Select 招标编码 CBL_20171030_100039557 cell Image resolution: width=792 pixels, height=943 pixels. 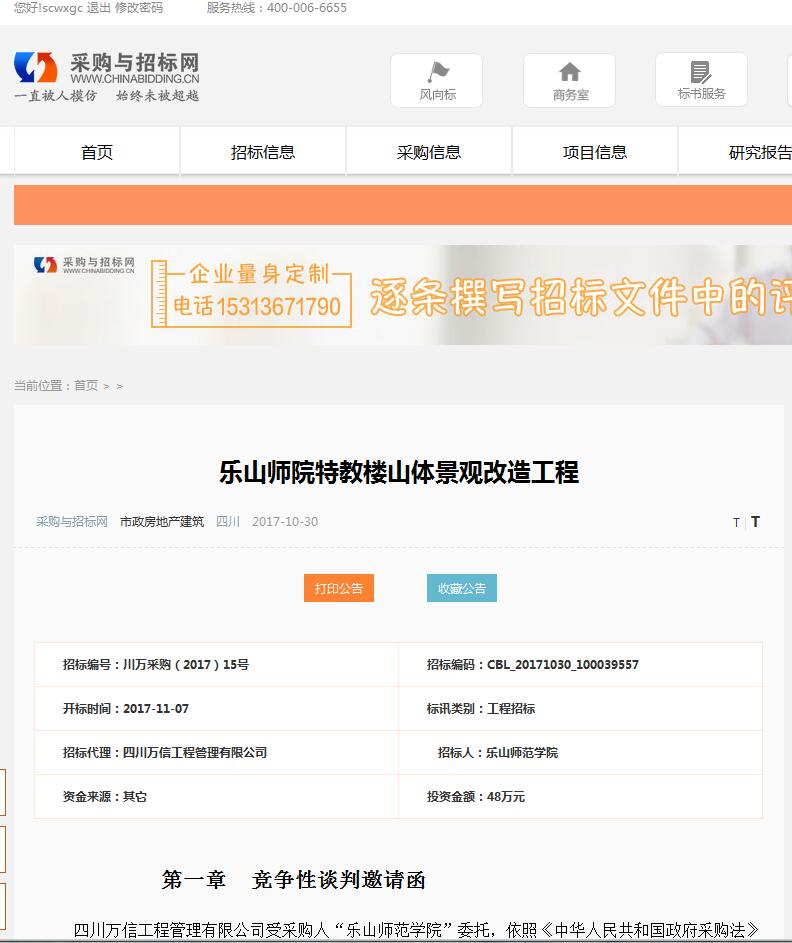(580, 665)
